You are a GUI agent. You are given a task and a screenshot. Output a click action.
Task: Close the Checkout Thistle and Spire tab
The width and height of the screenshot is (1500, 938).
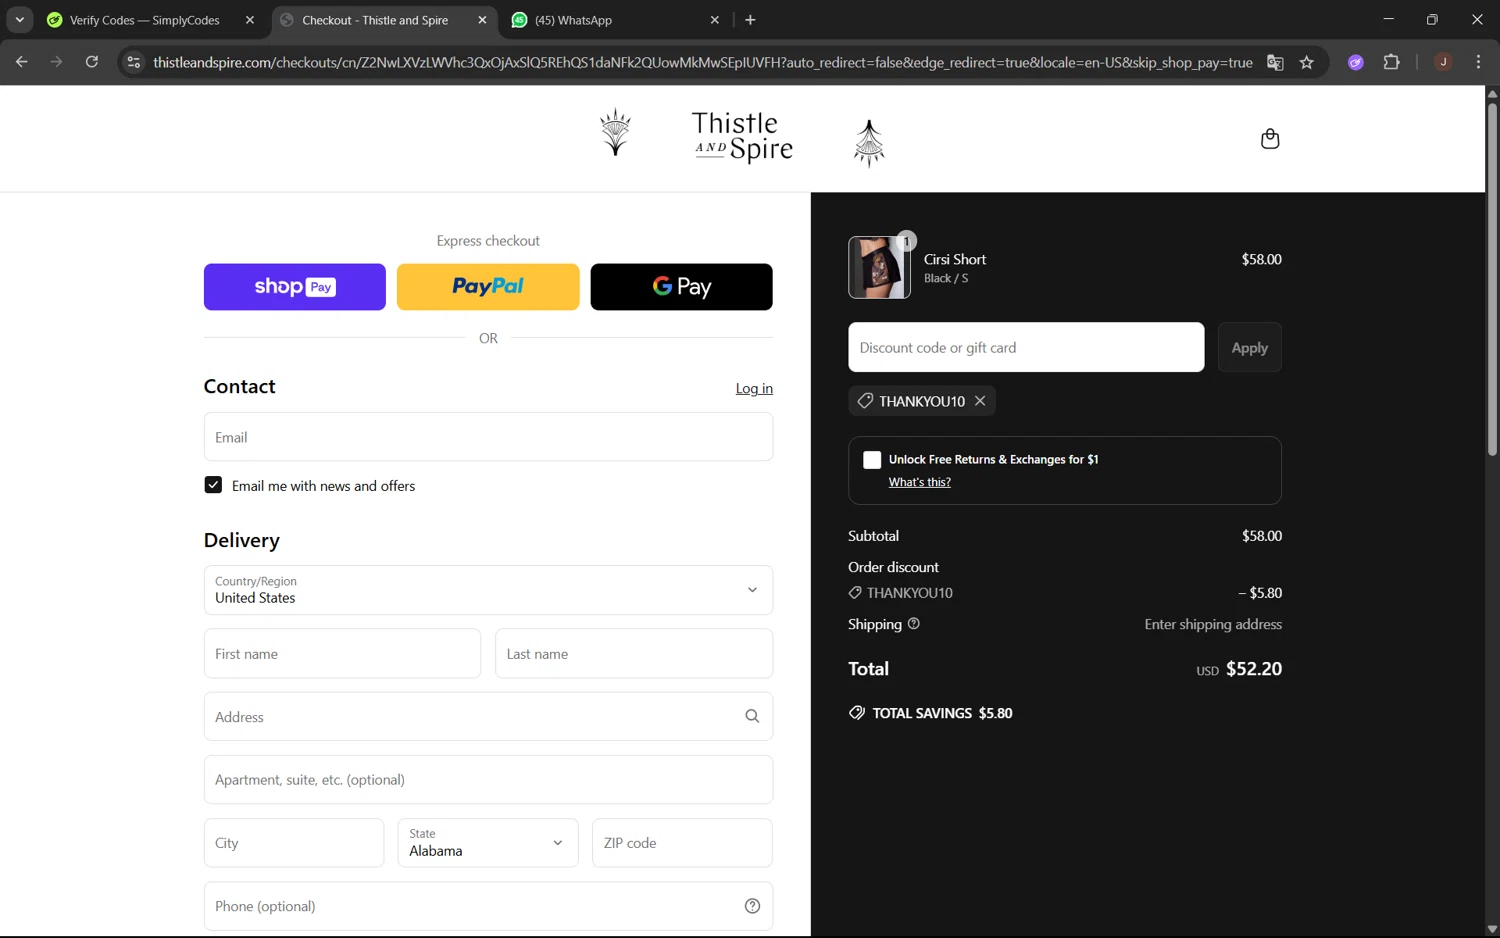click(482, 20)
